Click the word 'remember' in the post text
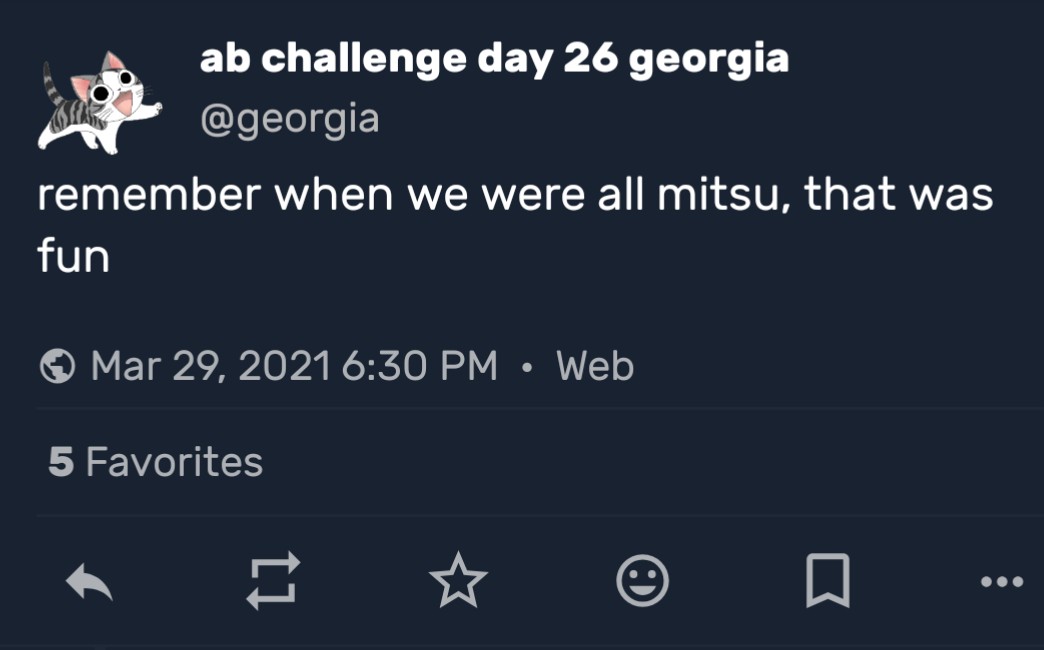1044x650 pixels. pos(149,194)
